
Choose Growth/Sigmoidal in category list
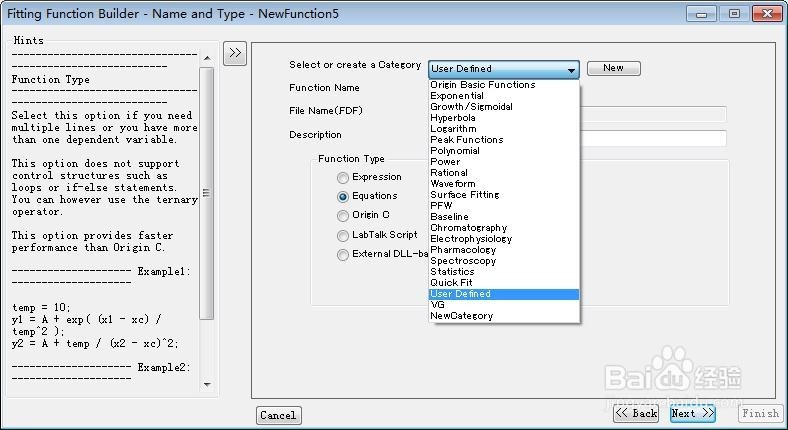tap(504, 107)
